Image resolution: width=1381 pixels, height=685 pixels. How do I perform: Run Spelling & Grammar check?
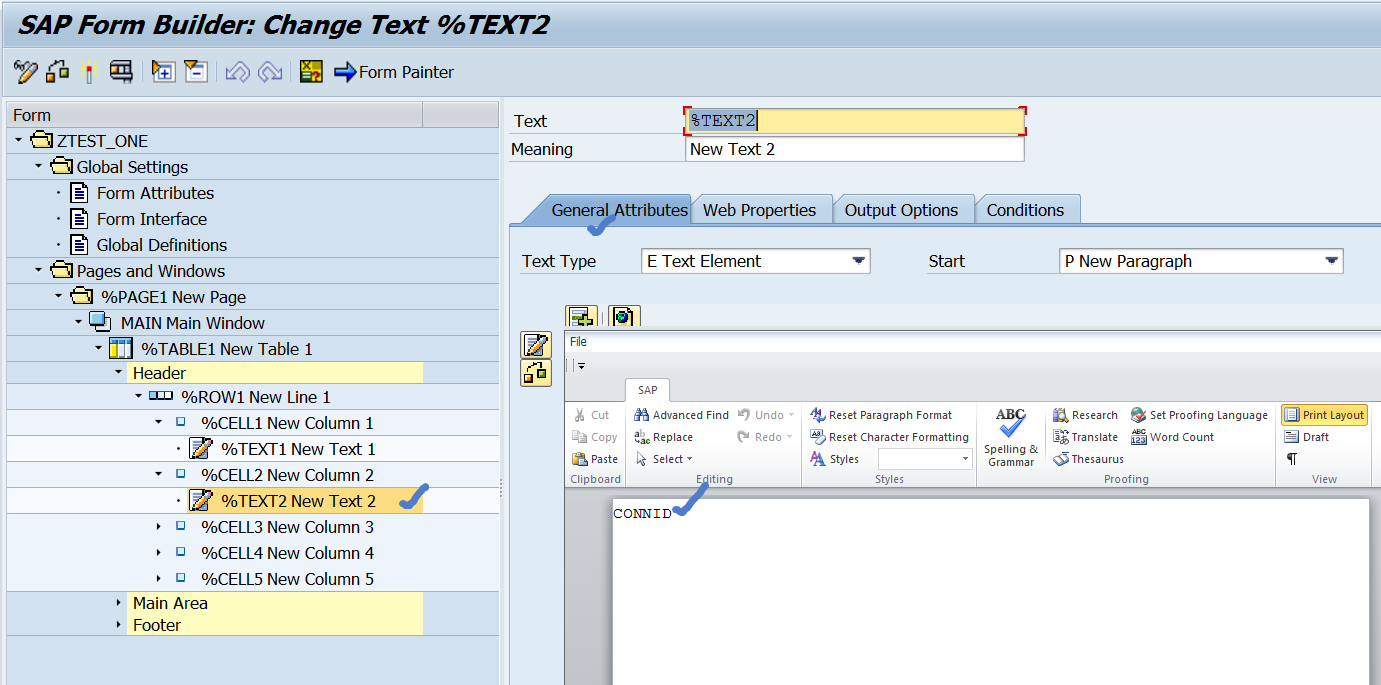tap(1011, 437)
